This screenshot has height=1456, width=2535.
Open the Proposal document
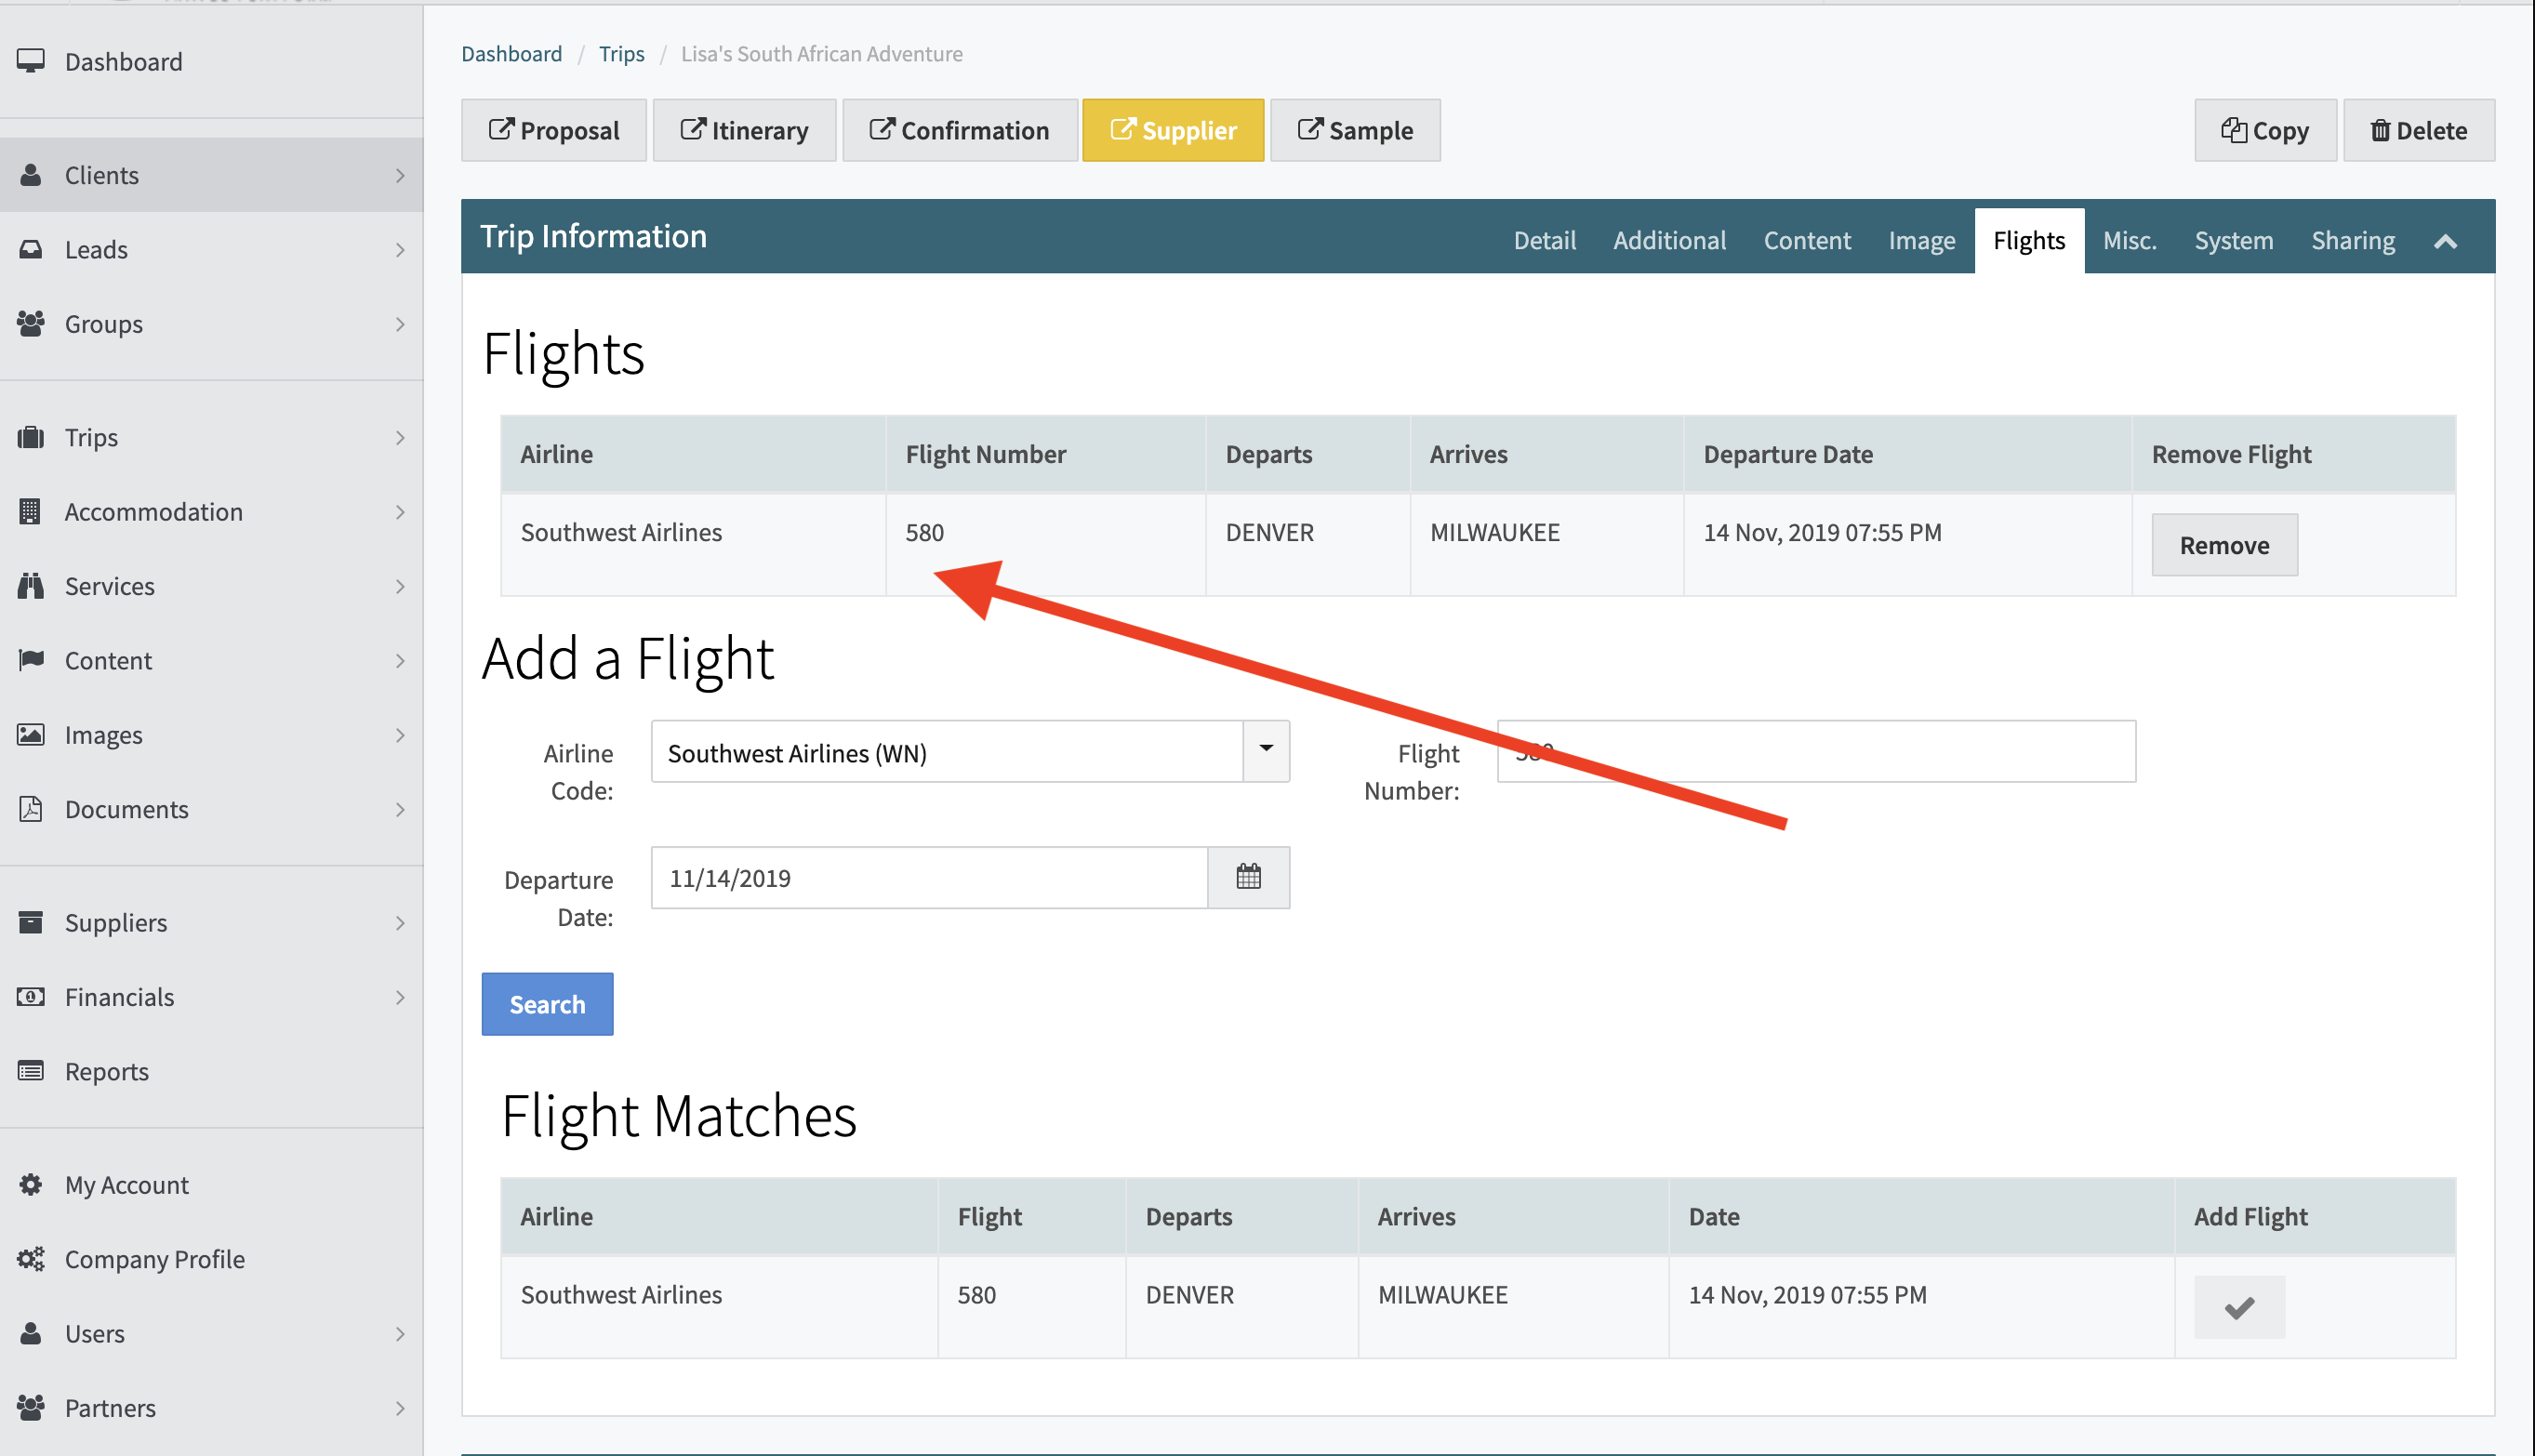553,130
